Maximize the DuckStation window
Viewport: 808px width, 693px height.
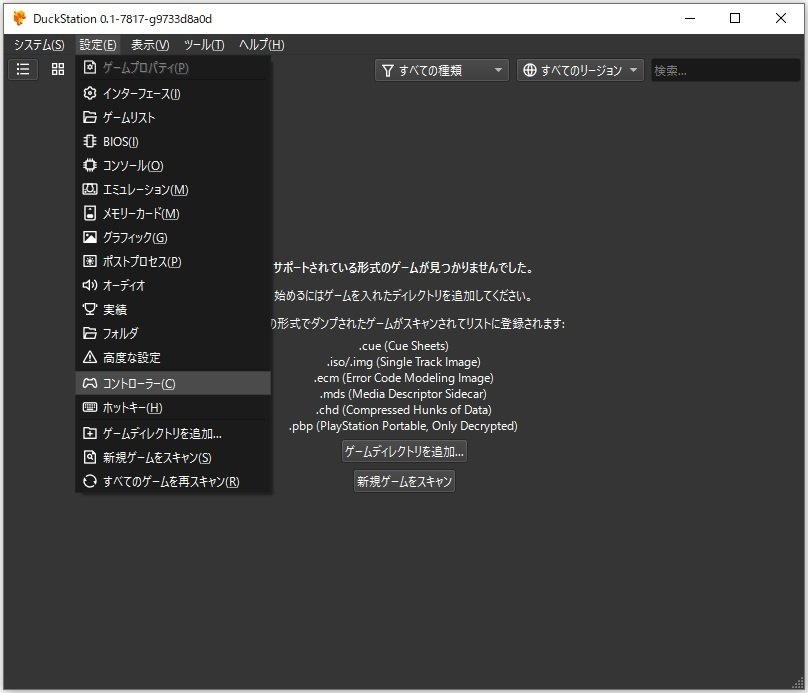point(735,19)
